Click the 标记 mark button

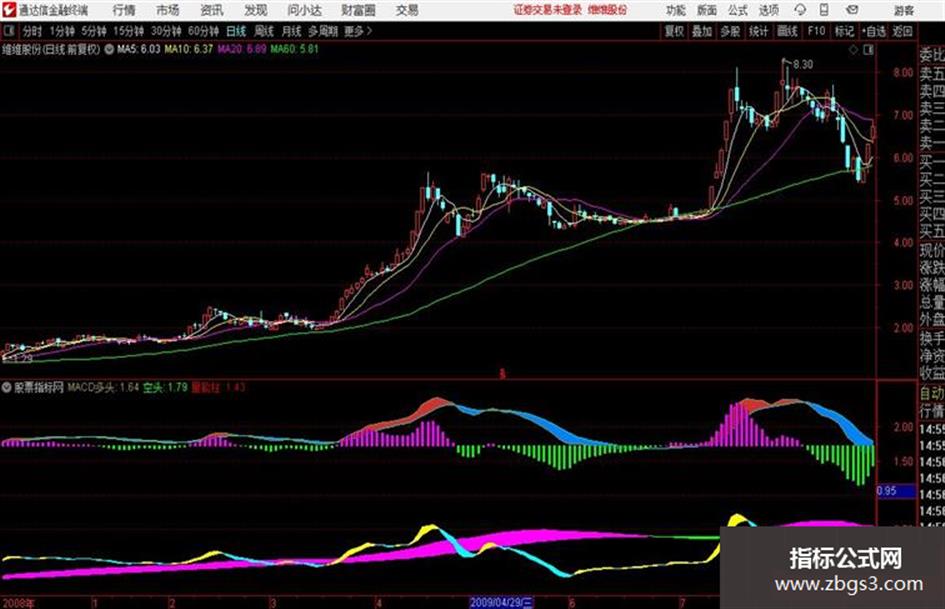coord(844,31)
